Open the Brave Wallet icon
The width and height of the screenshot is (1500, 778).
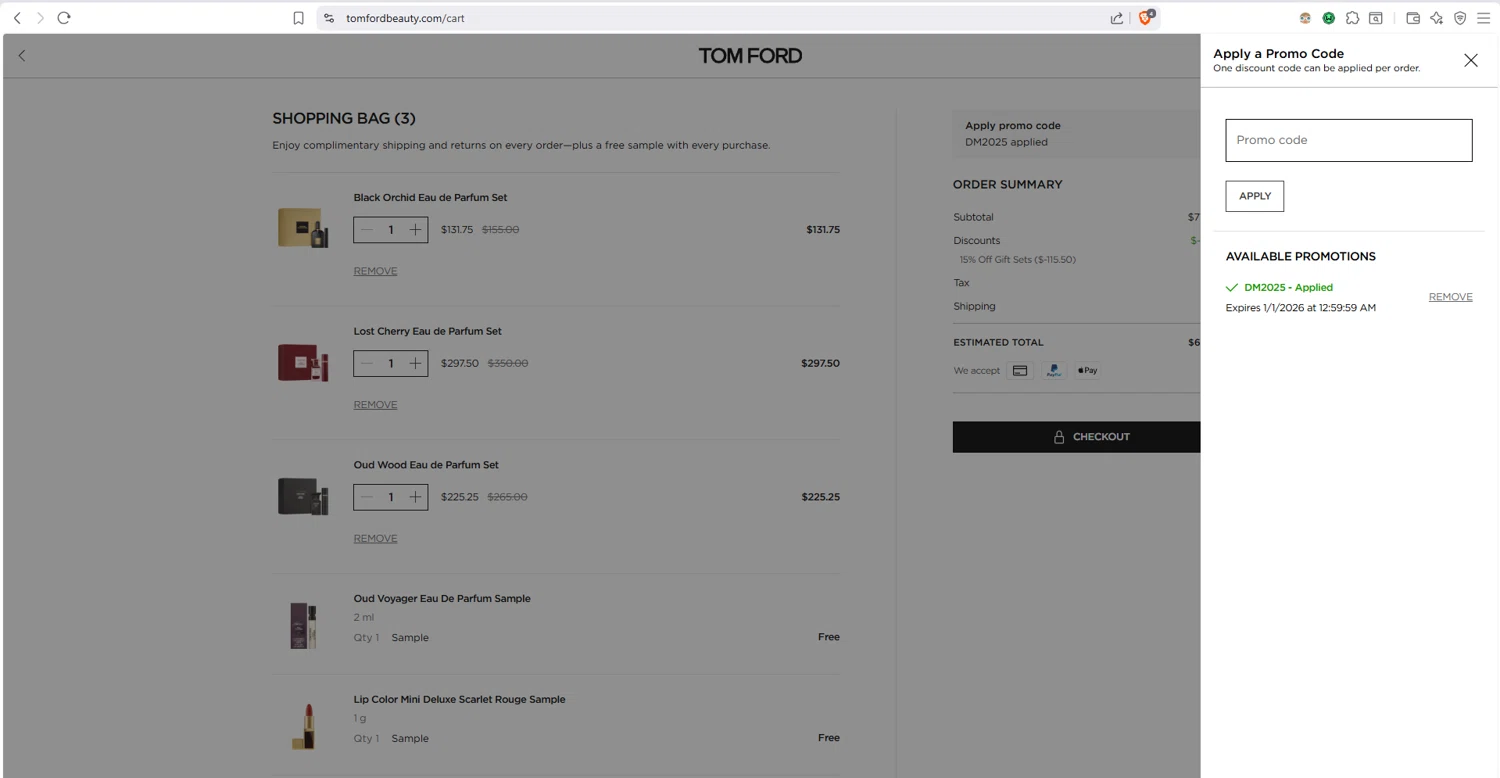pos(1413,18)
